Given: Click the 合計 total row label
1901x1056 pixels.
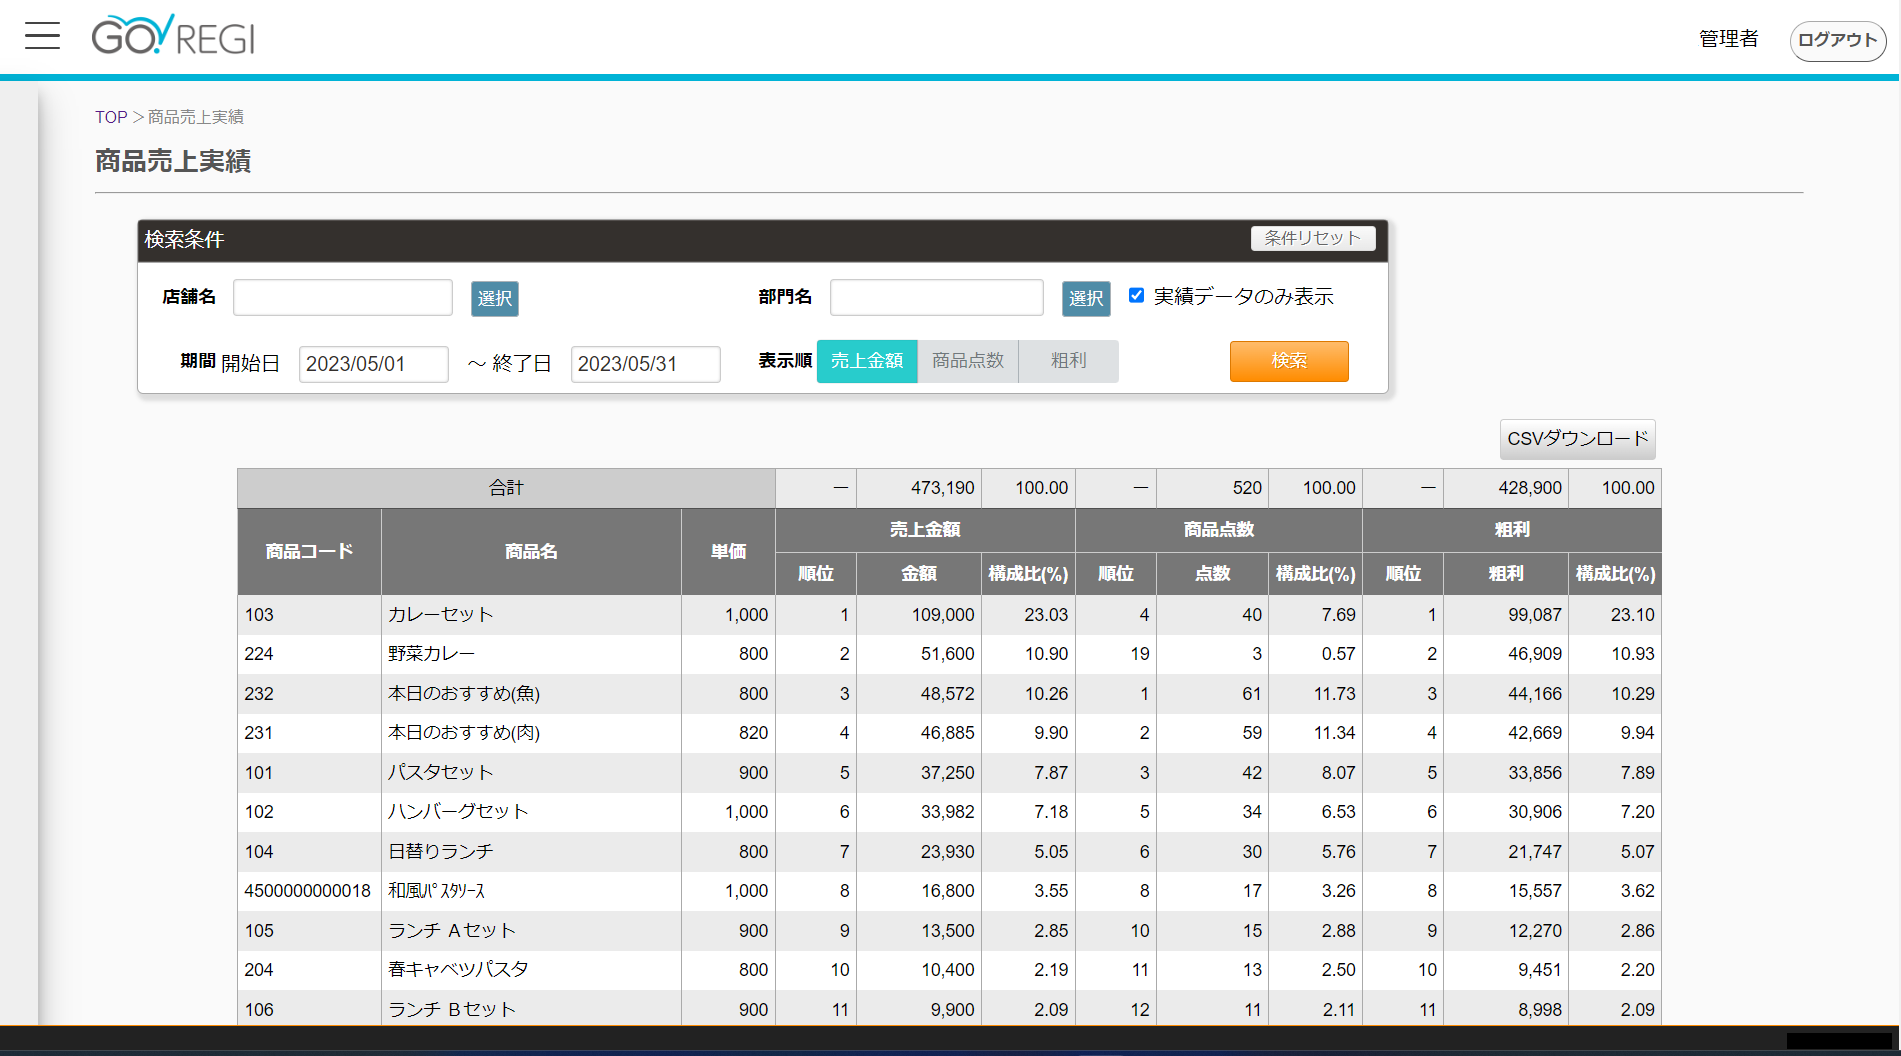Looking at the screenshot, I should (x=506, y=488).
